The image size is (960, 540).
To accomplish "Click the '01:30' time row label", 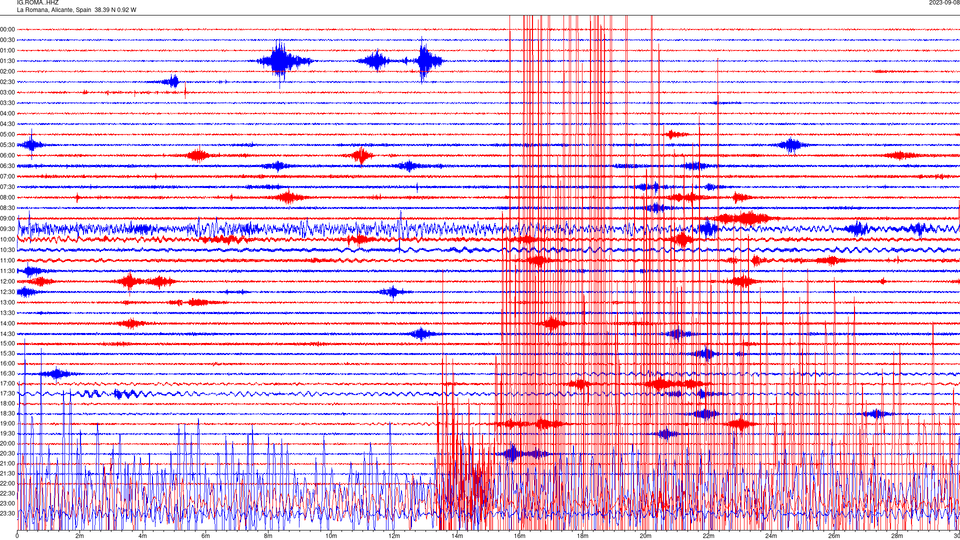I will point(8,61).
